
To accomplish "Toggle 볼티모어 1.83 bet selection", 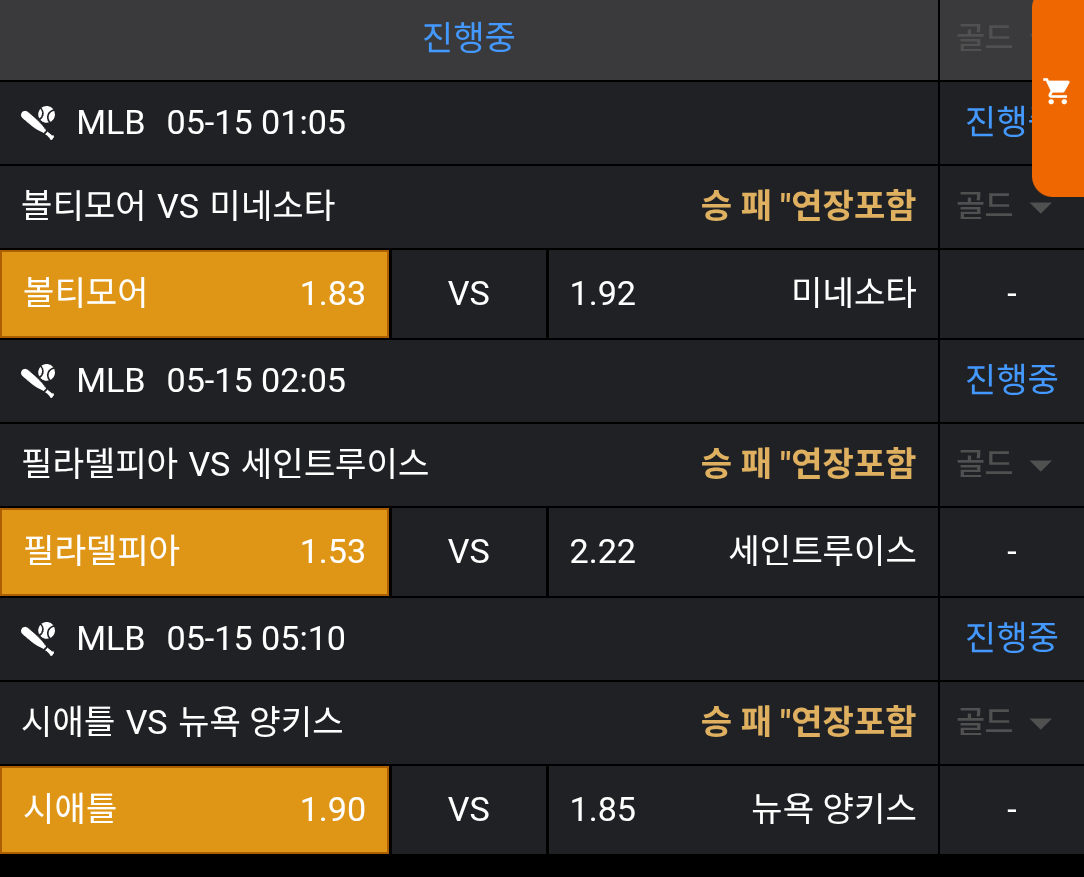I will (x=194, y=294).
